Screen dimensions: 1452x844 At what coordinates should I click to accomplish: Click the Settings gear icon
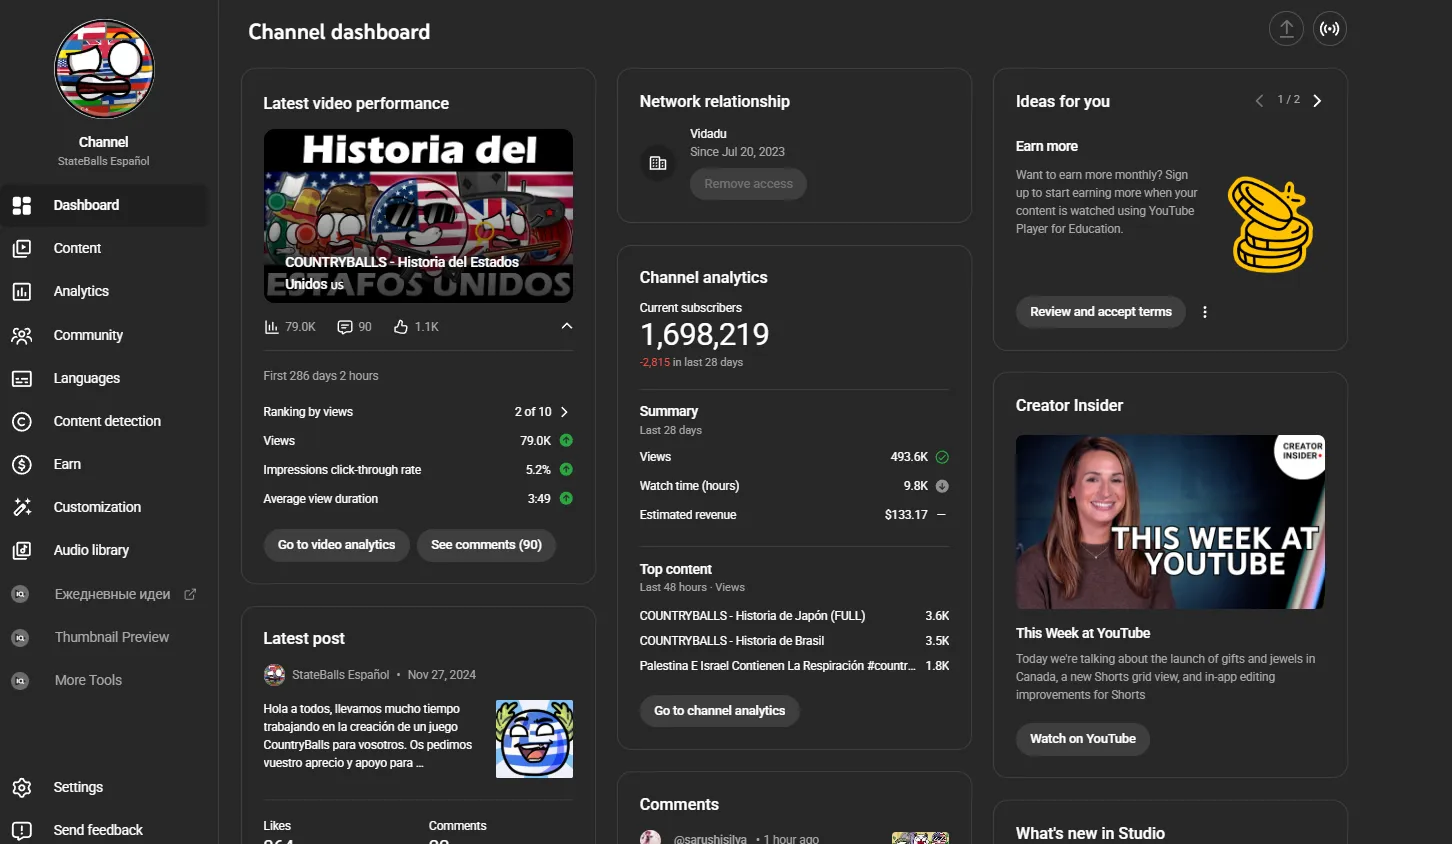(22, 787)
